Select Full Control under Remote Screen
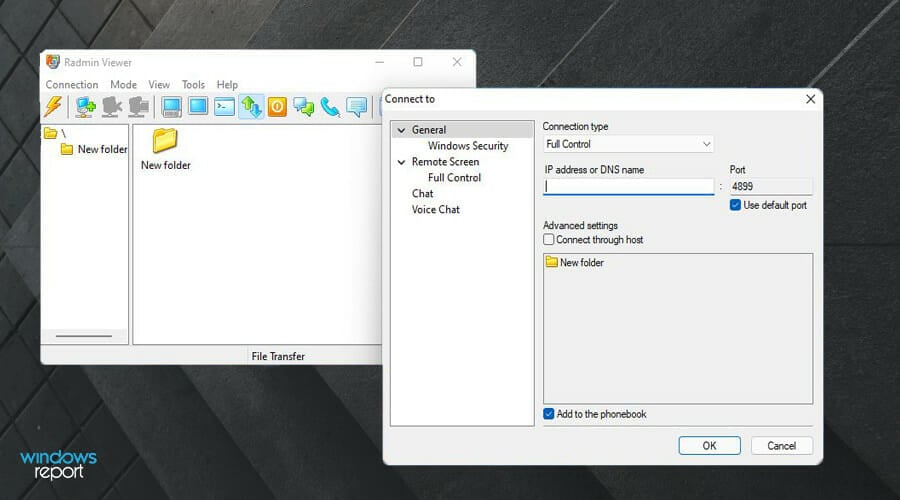 tap(455, 178)
